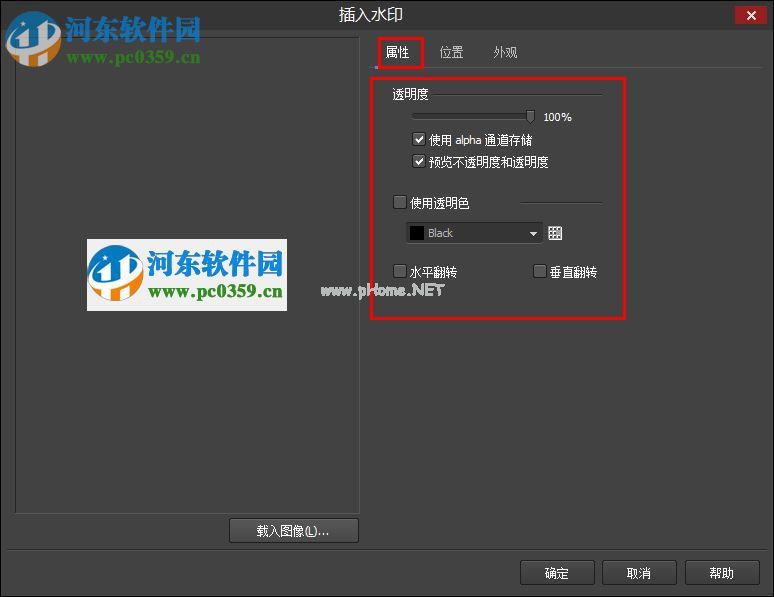Click the 透明度 slider handle

click(x=530, y=117)
